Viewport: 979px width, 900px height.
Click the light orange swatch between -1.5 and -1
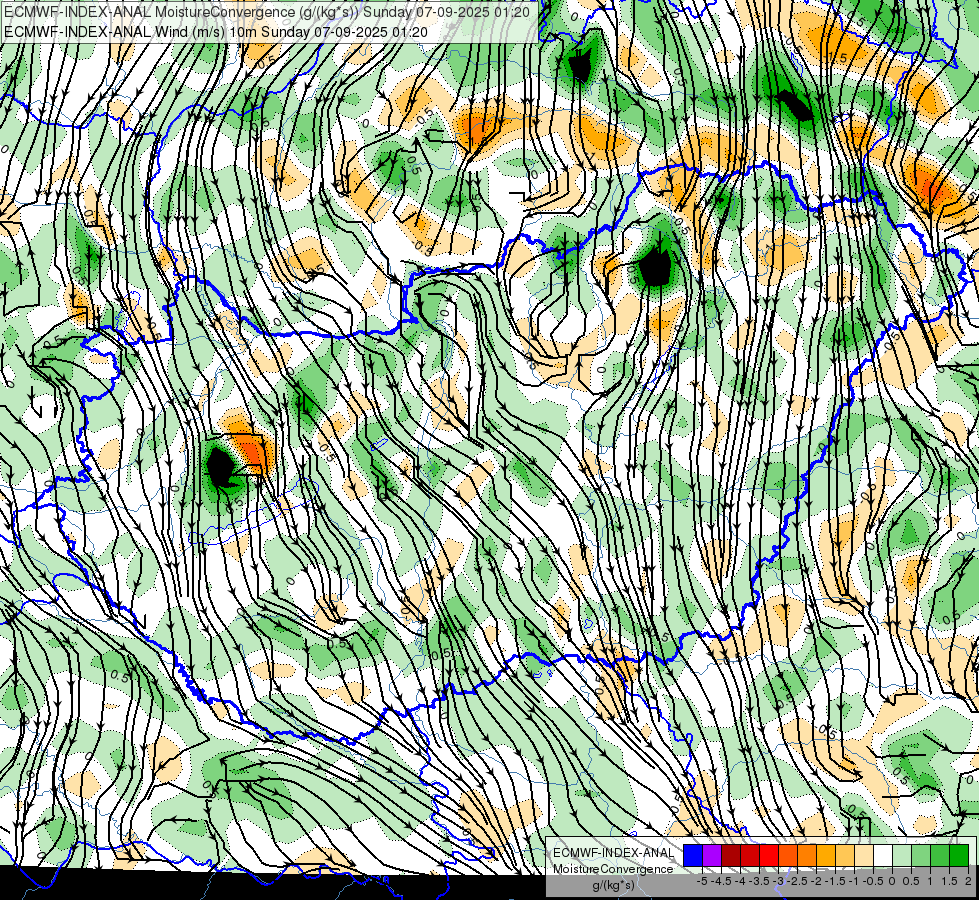(x=845, y=855)
